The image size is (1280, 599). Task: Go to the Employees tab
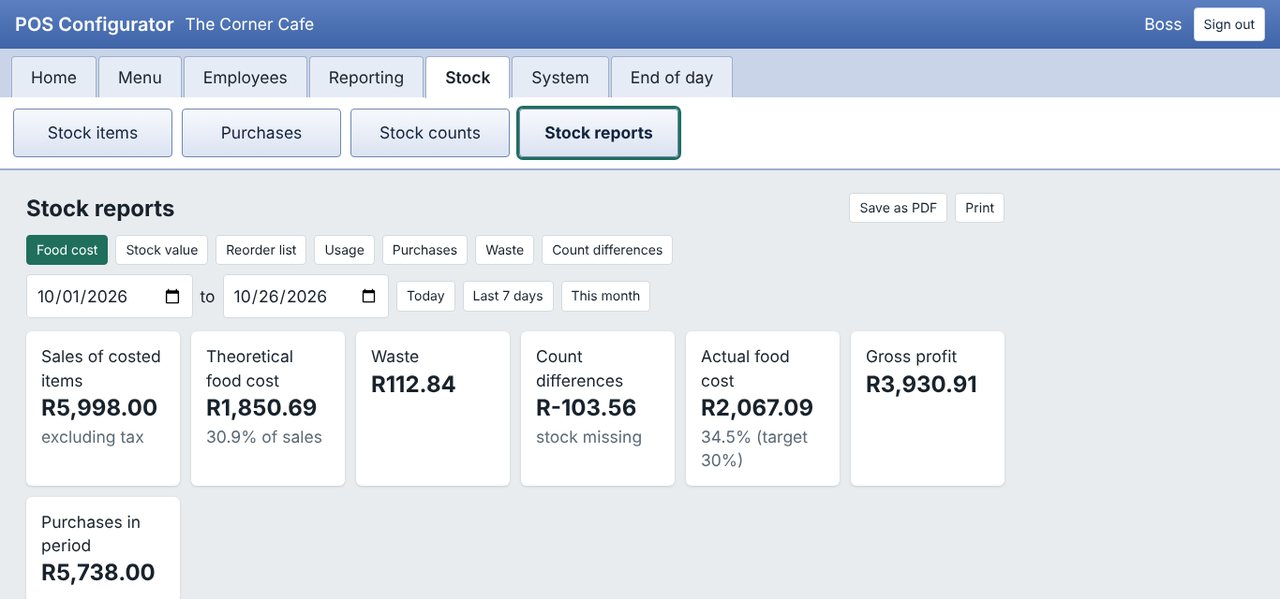pos(245,77)
